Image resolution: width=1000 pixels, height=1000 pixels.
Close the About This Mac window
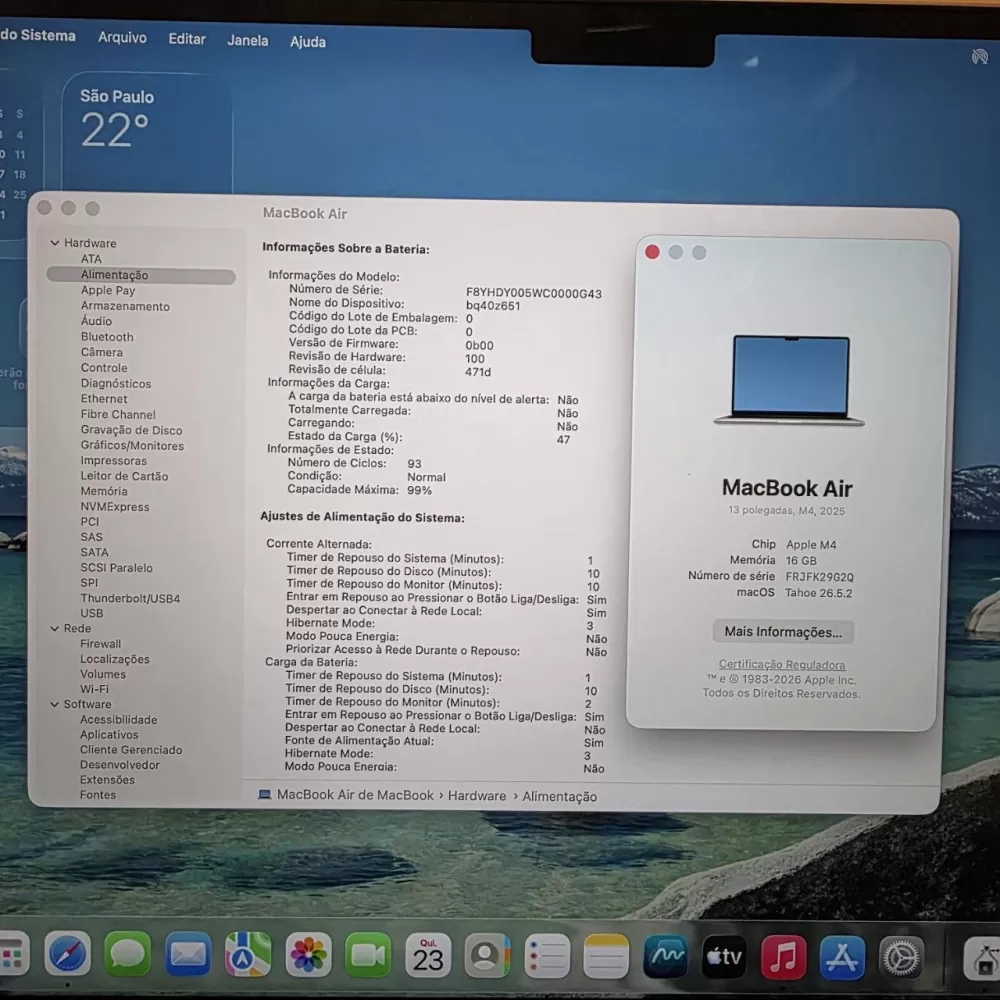click(652, 252)
